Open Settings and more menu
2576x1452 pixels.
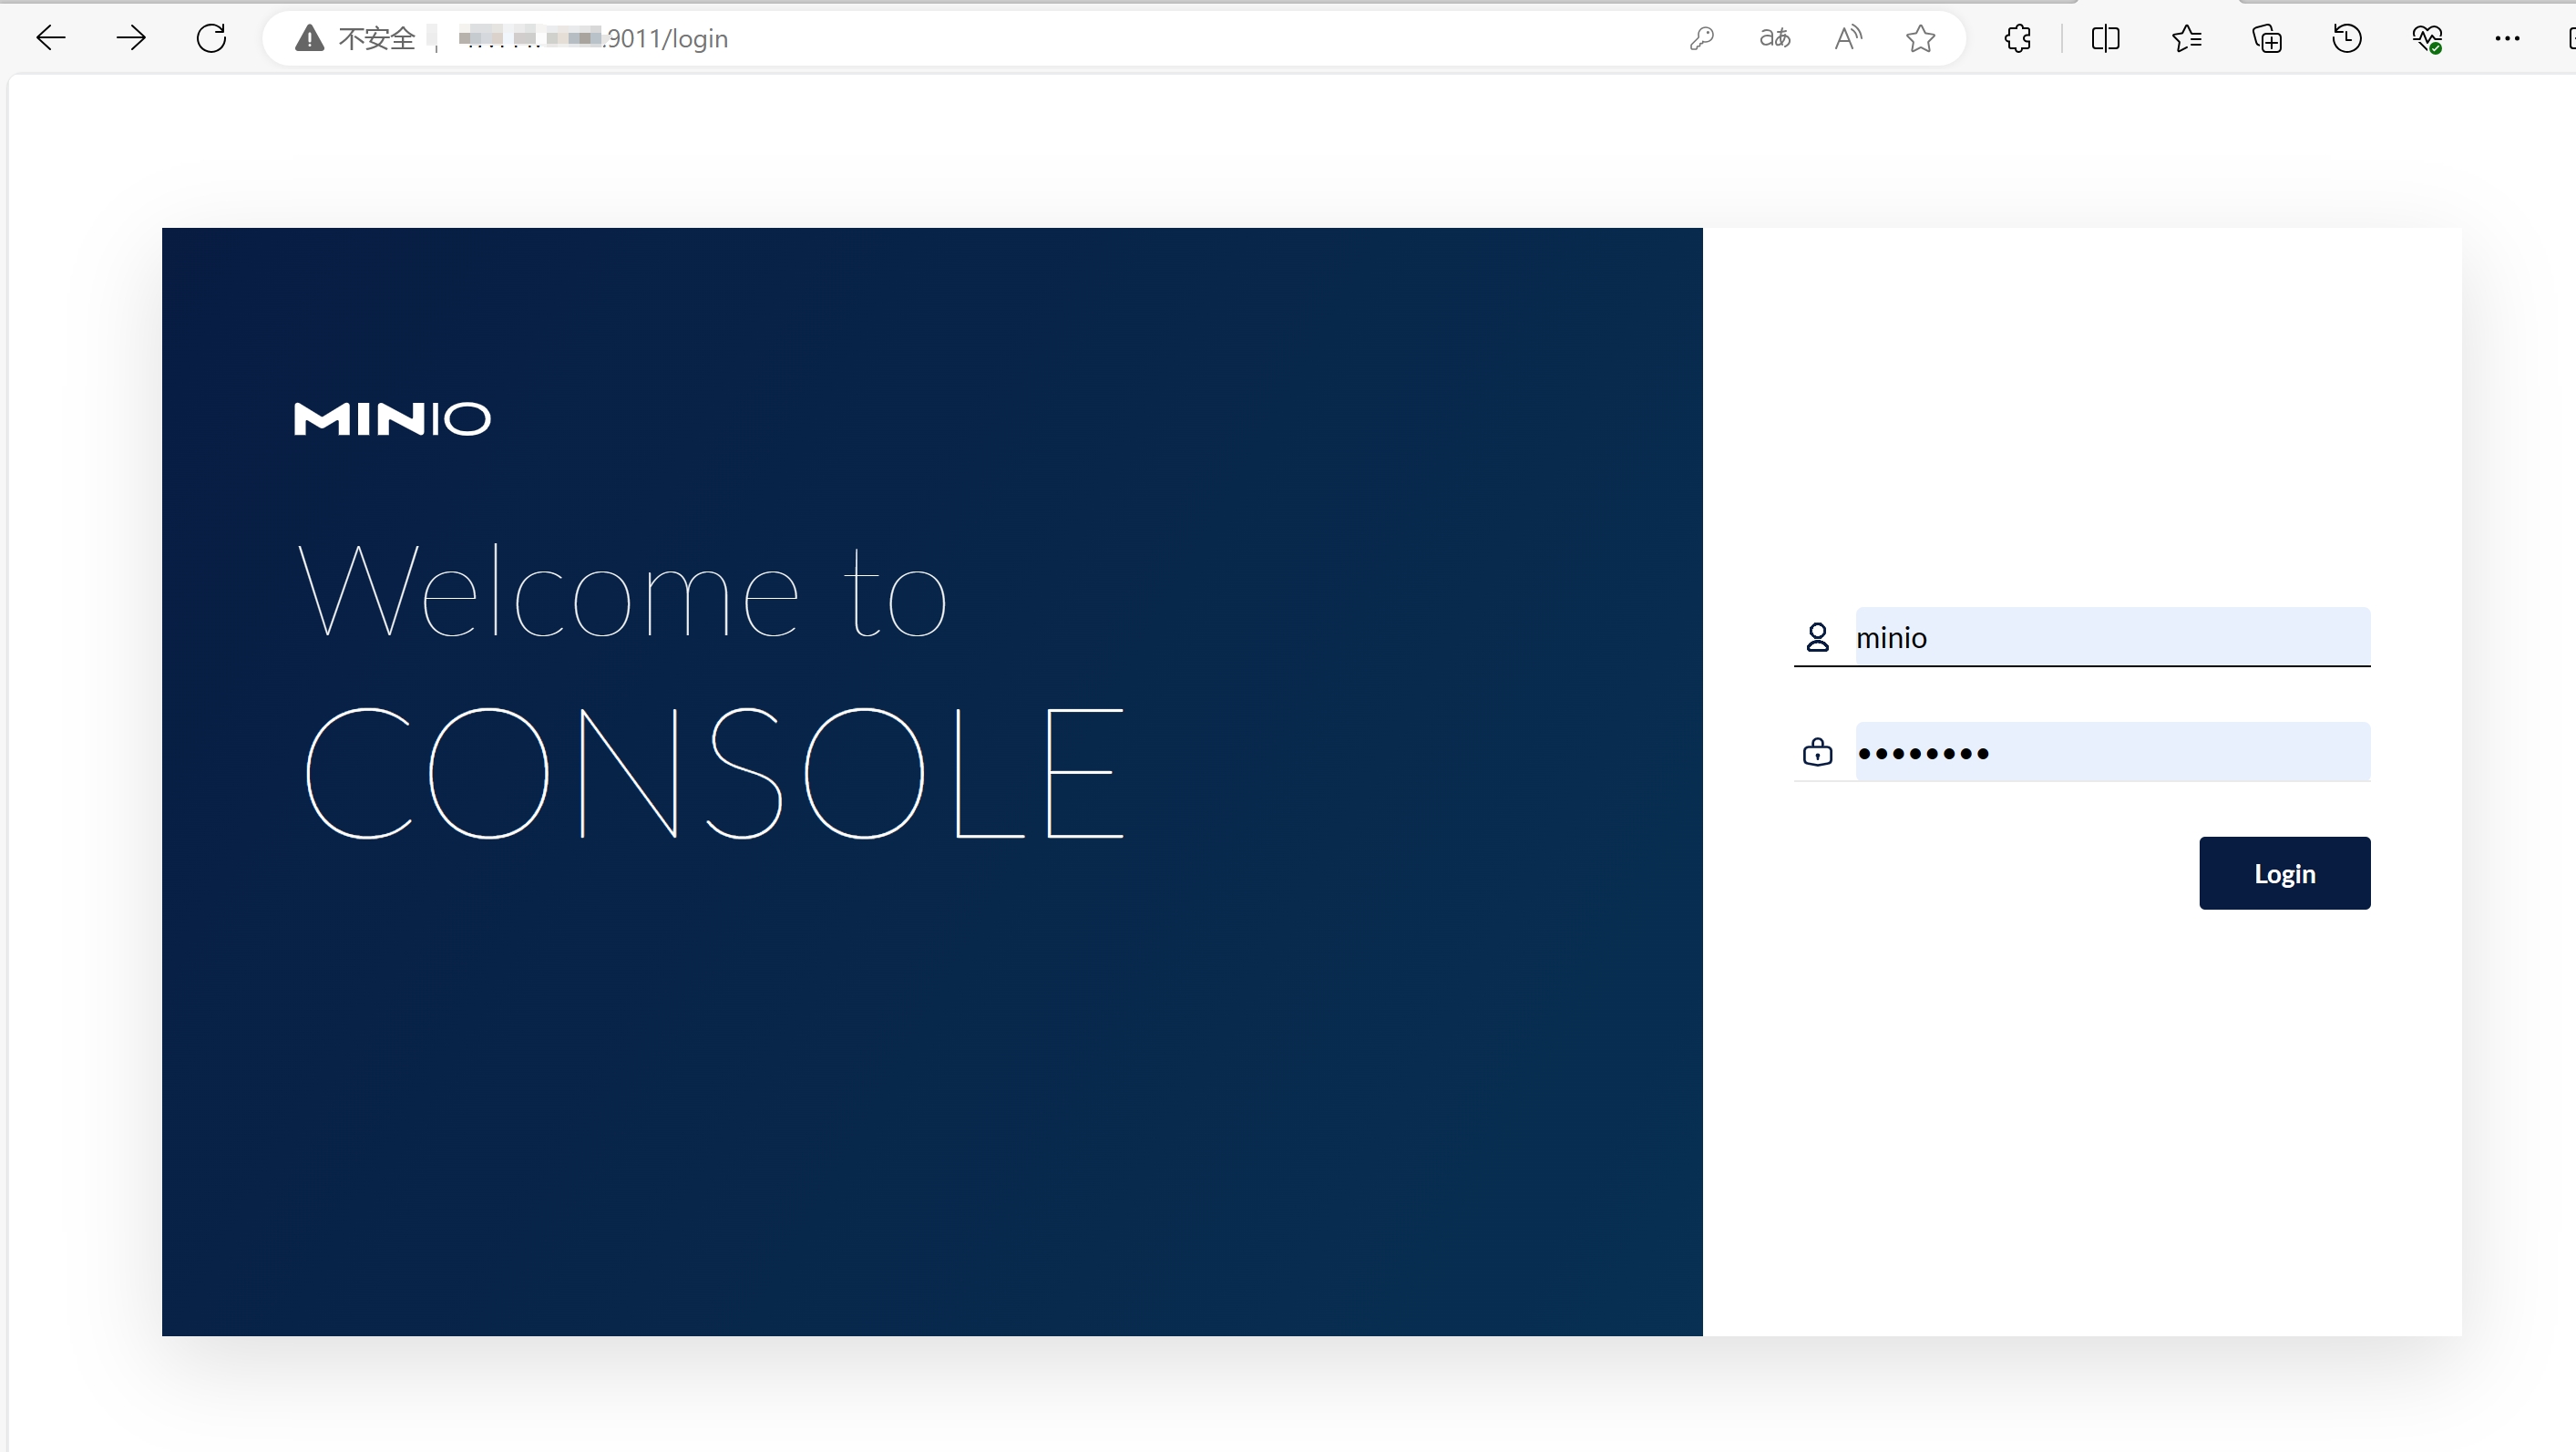2507,38
